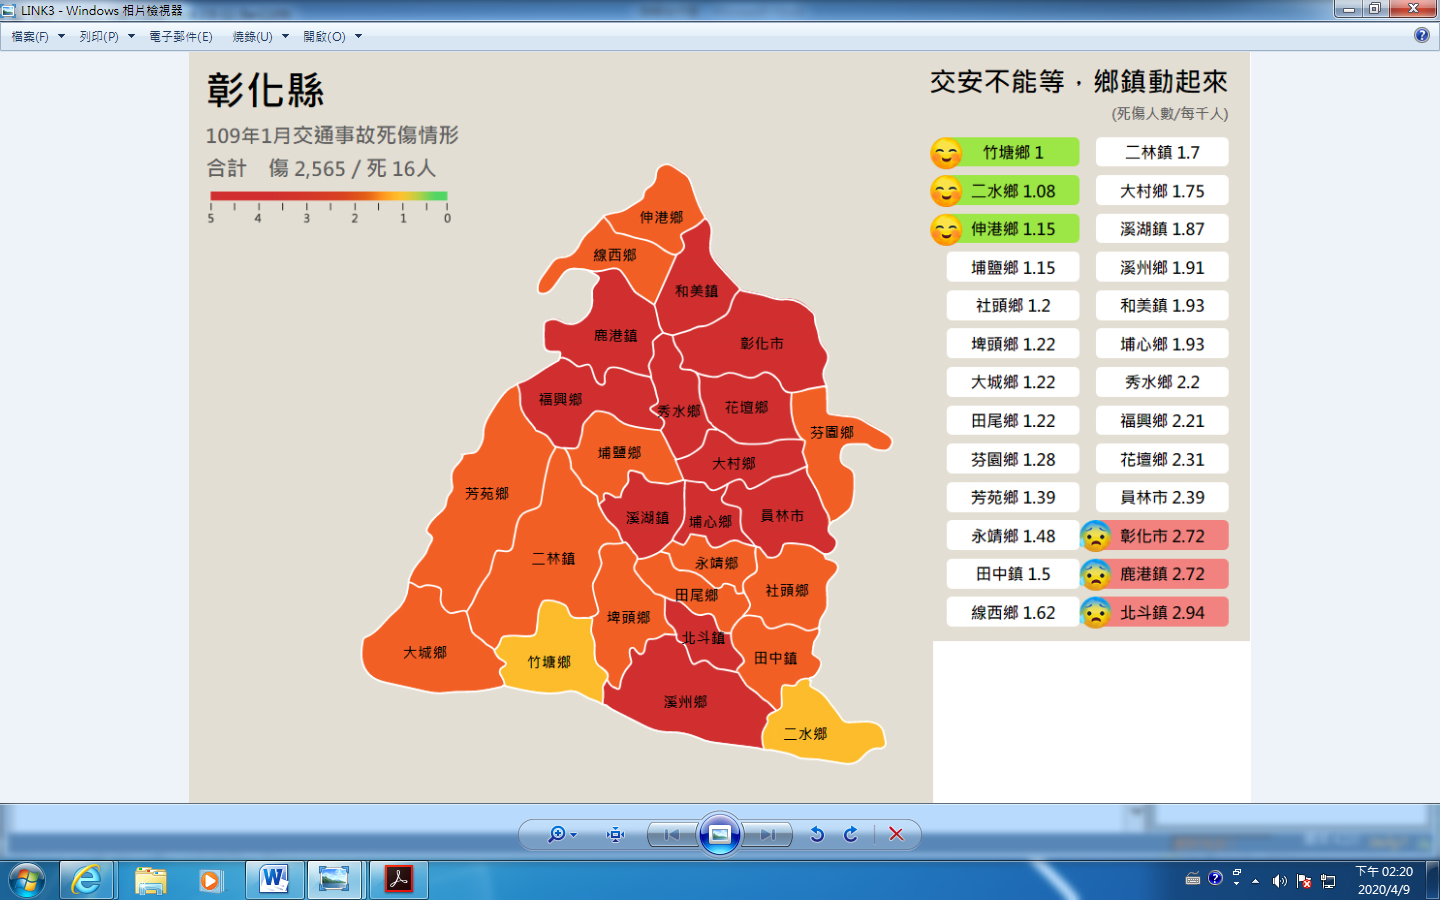Open the 檔案(F) file menu

click(37, 36)
